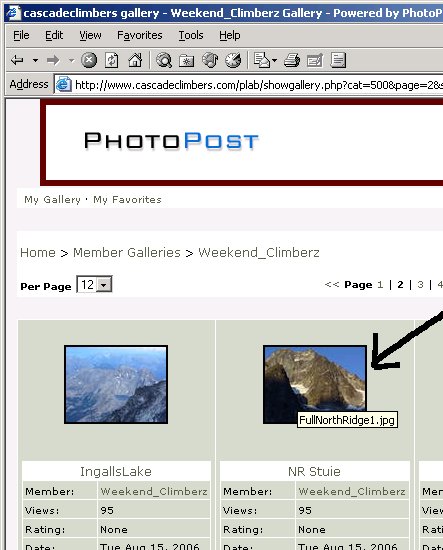Click the NR Stuie photo title

click(314, 471)
